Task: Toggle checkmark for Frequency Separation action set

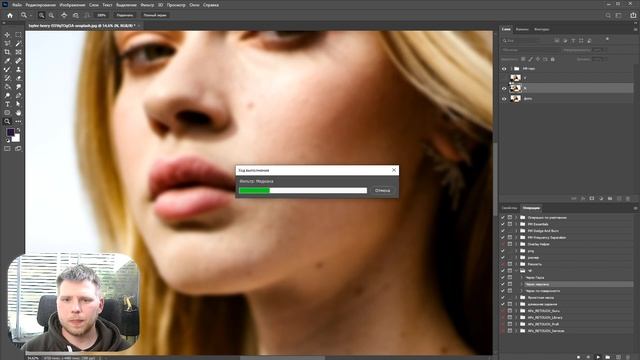Action: [503, 237]
